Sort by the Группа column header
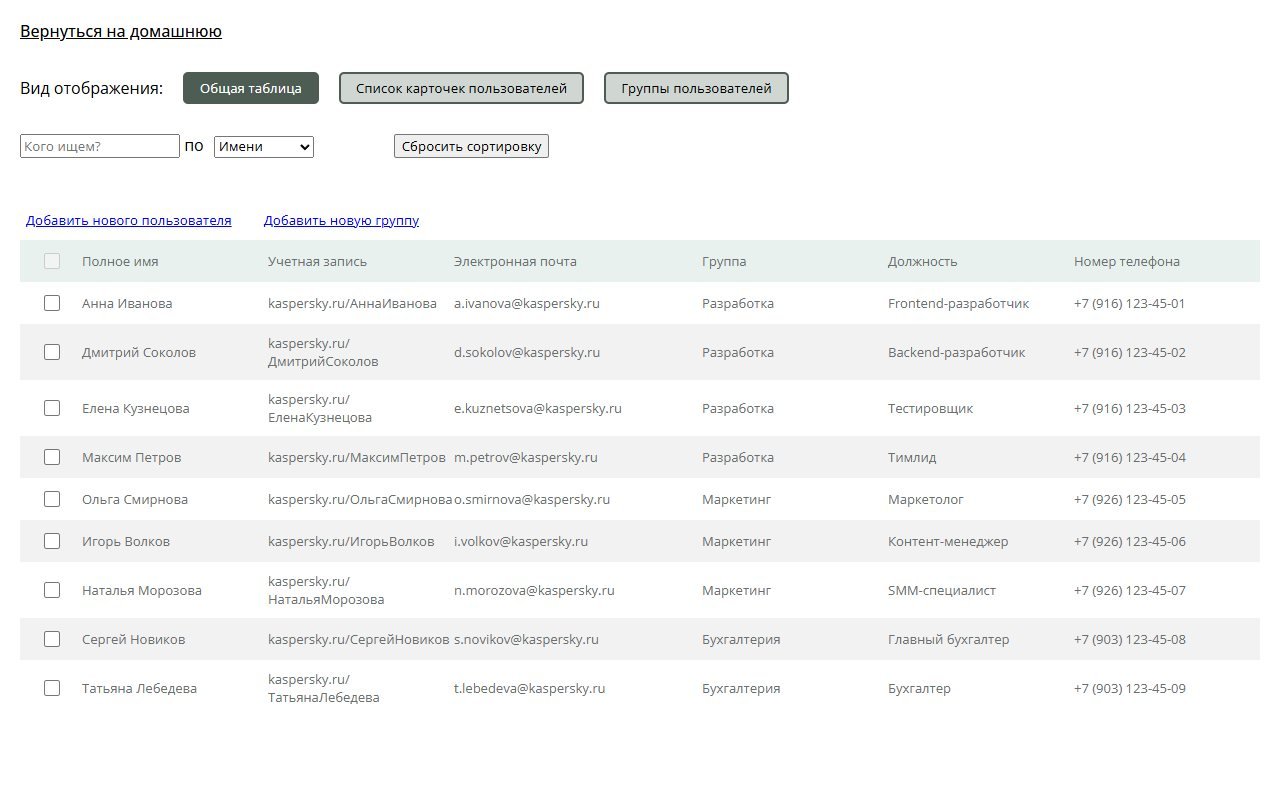 click(724, 262)
